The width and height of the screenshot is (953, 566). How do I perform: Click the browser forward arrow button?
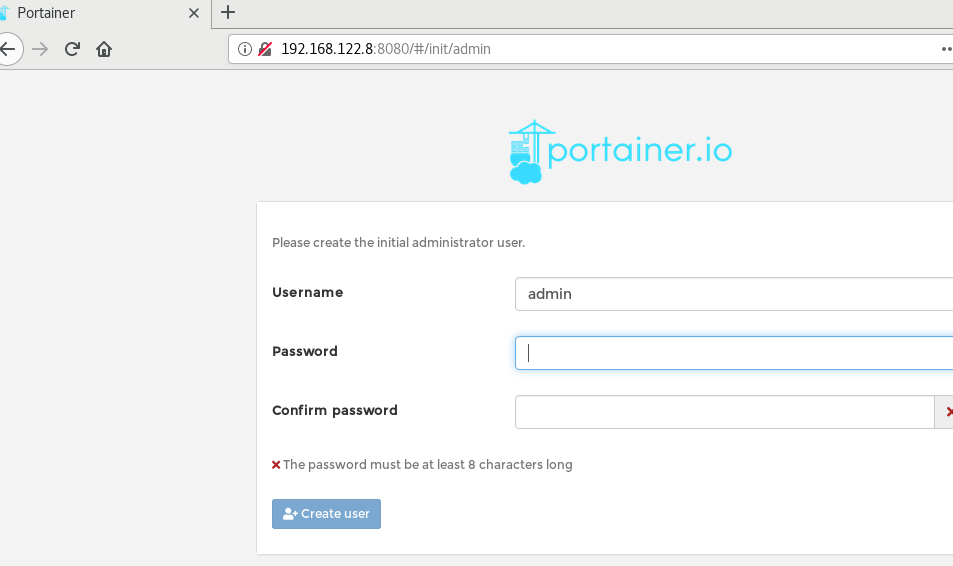point(40,49)
